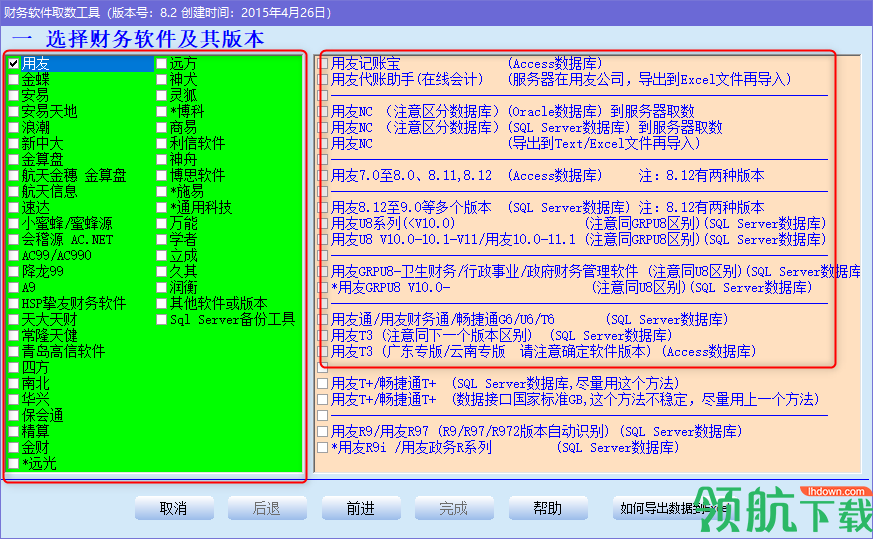This screenshot has width=873, height=539.
Task: Choose 用友记账宝 Access version
Action: point(322,63)
